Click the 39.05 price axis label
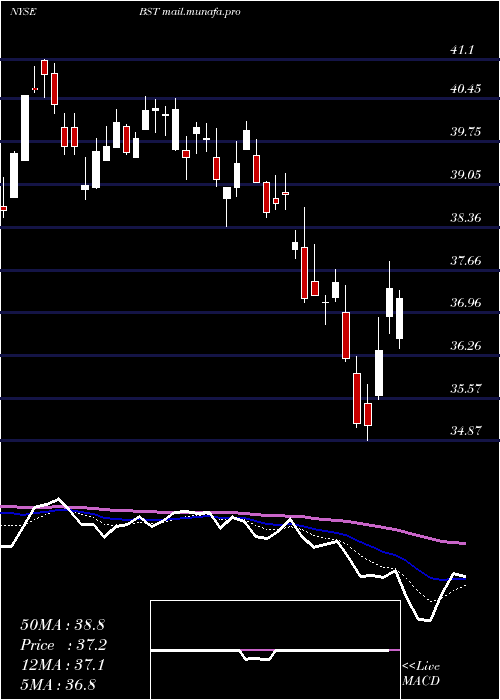Screen dimensions: 500x700 pyautogui.click(x=465, y=175)
